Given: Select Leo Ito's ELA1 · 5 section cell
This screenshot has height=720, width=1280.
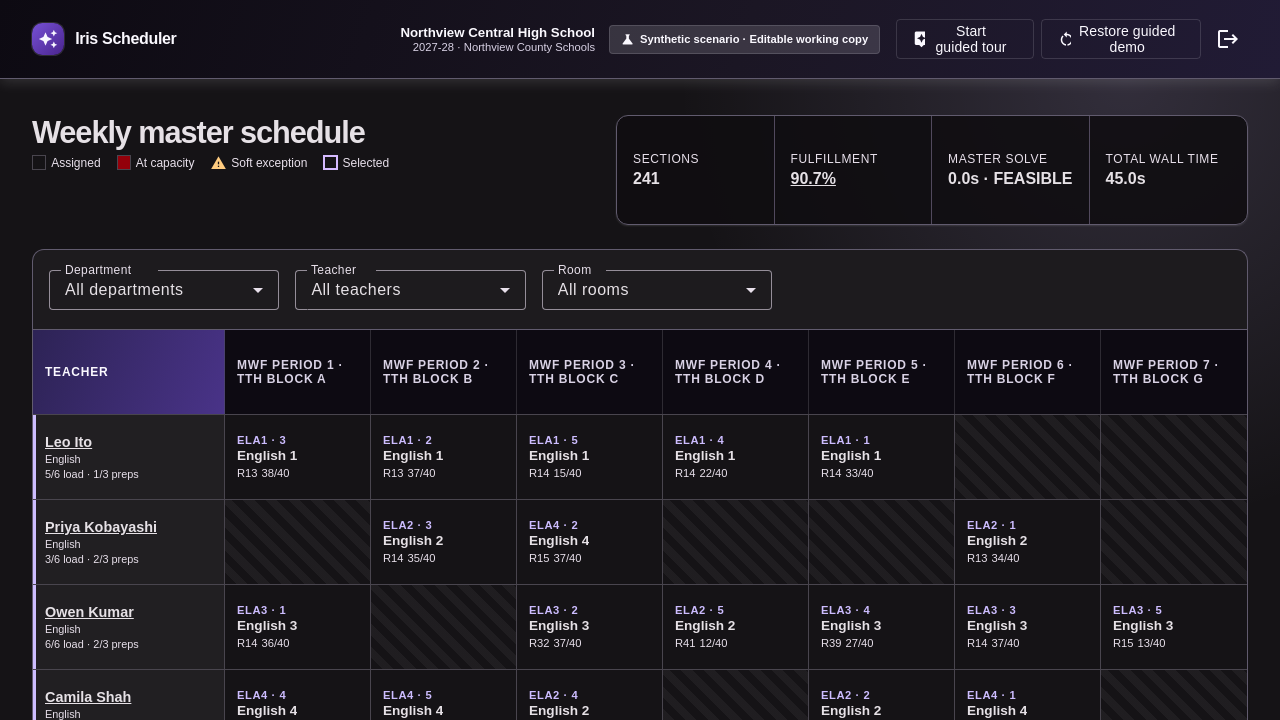Looking at the screenshot, I should tap(590, 457).
